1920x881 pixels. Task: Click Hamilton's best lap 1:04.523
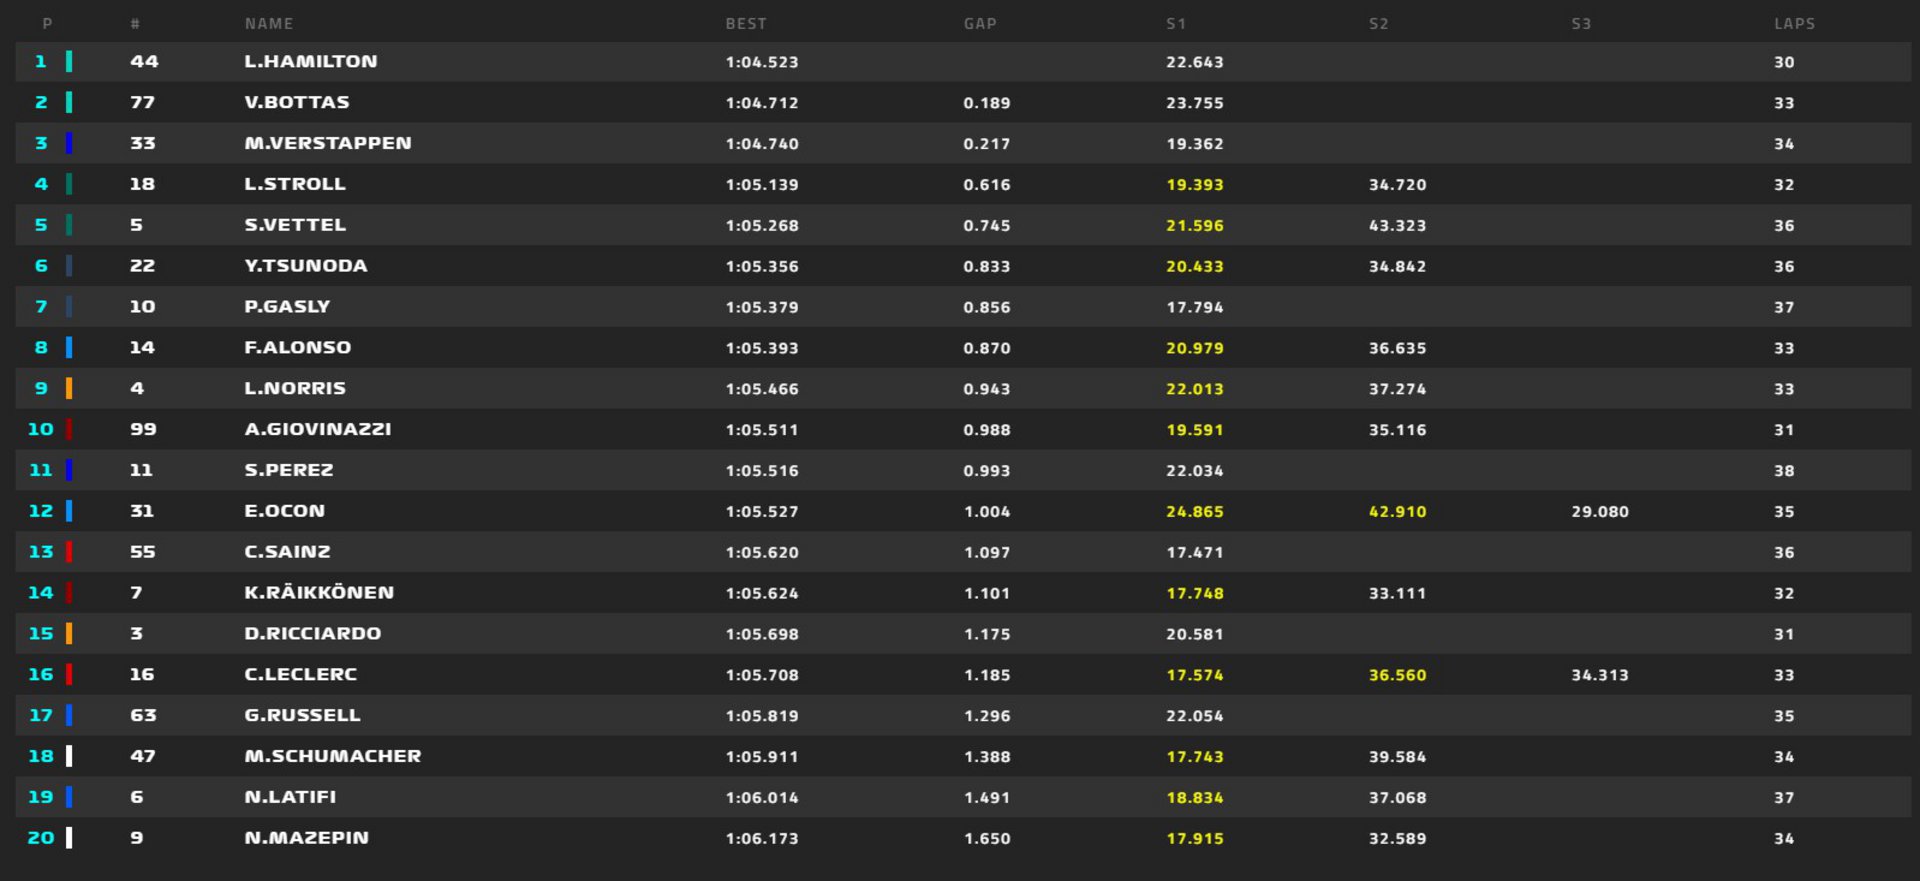[762, 62]
